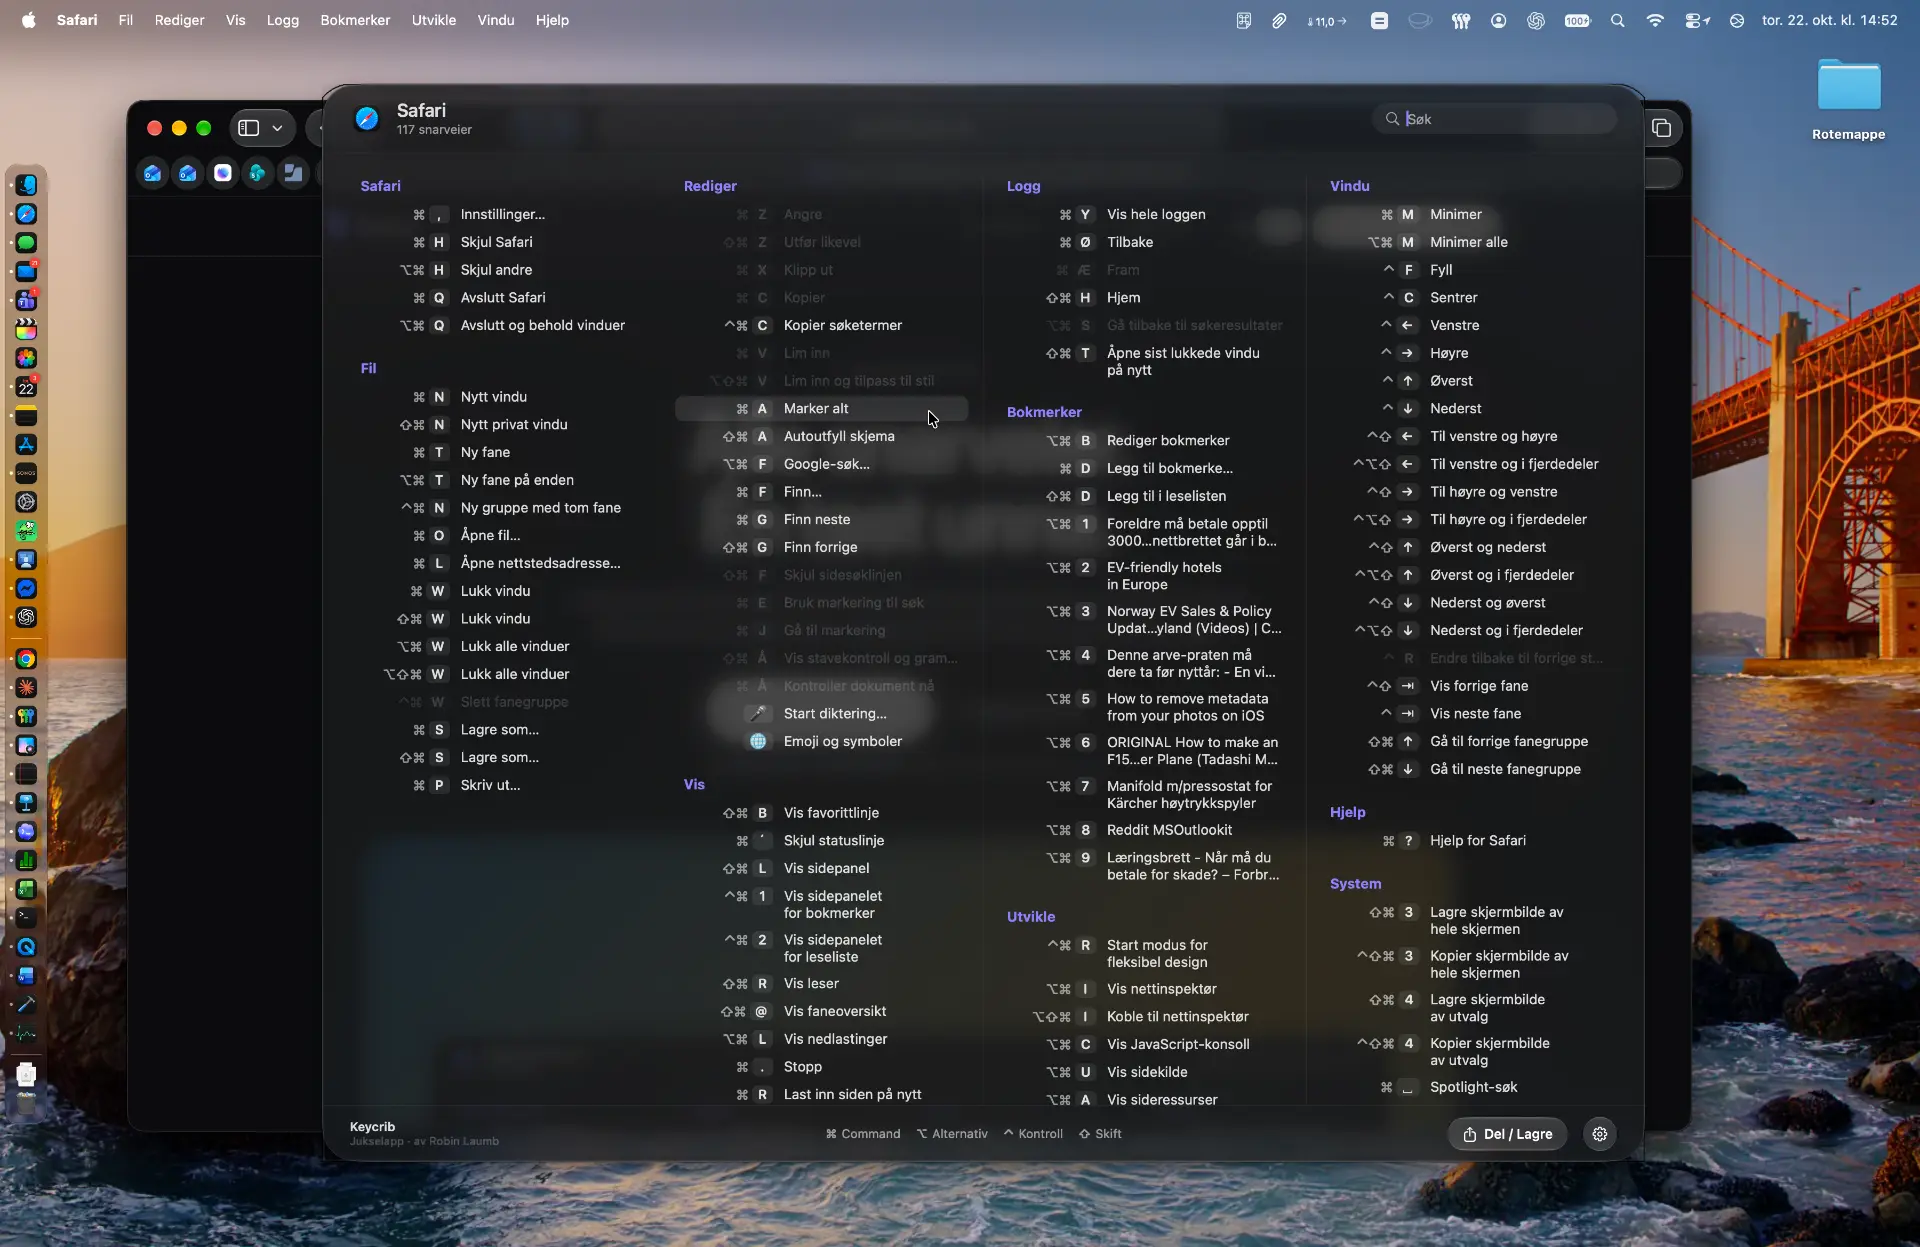The height and width of the screenshot is (1247, 1920).
Task: Open the Utvikle menu in menu bar
Action: coord(434,20)
